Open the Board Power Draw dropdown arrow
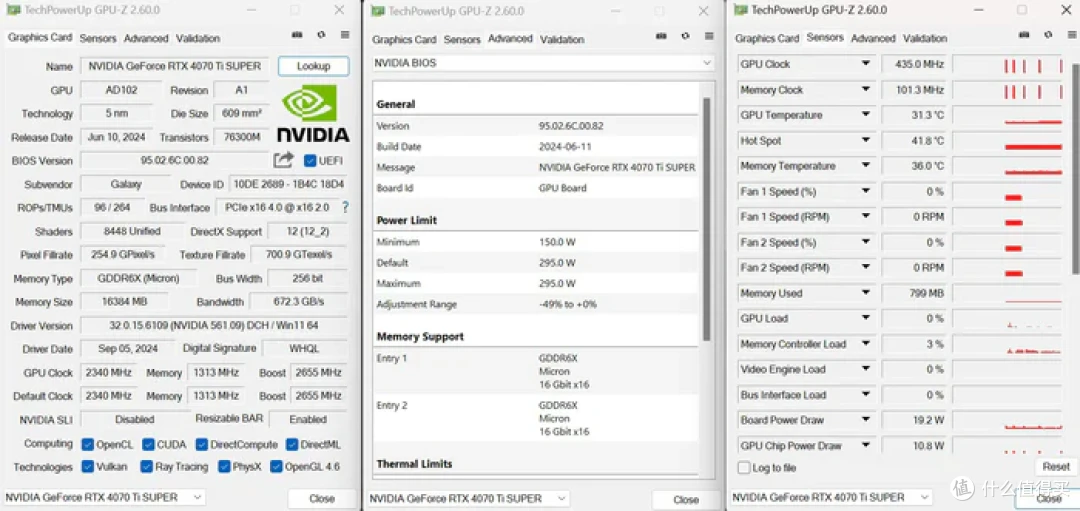The image size is (1080, 511). [866, 420]
